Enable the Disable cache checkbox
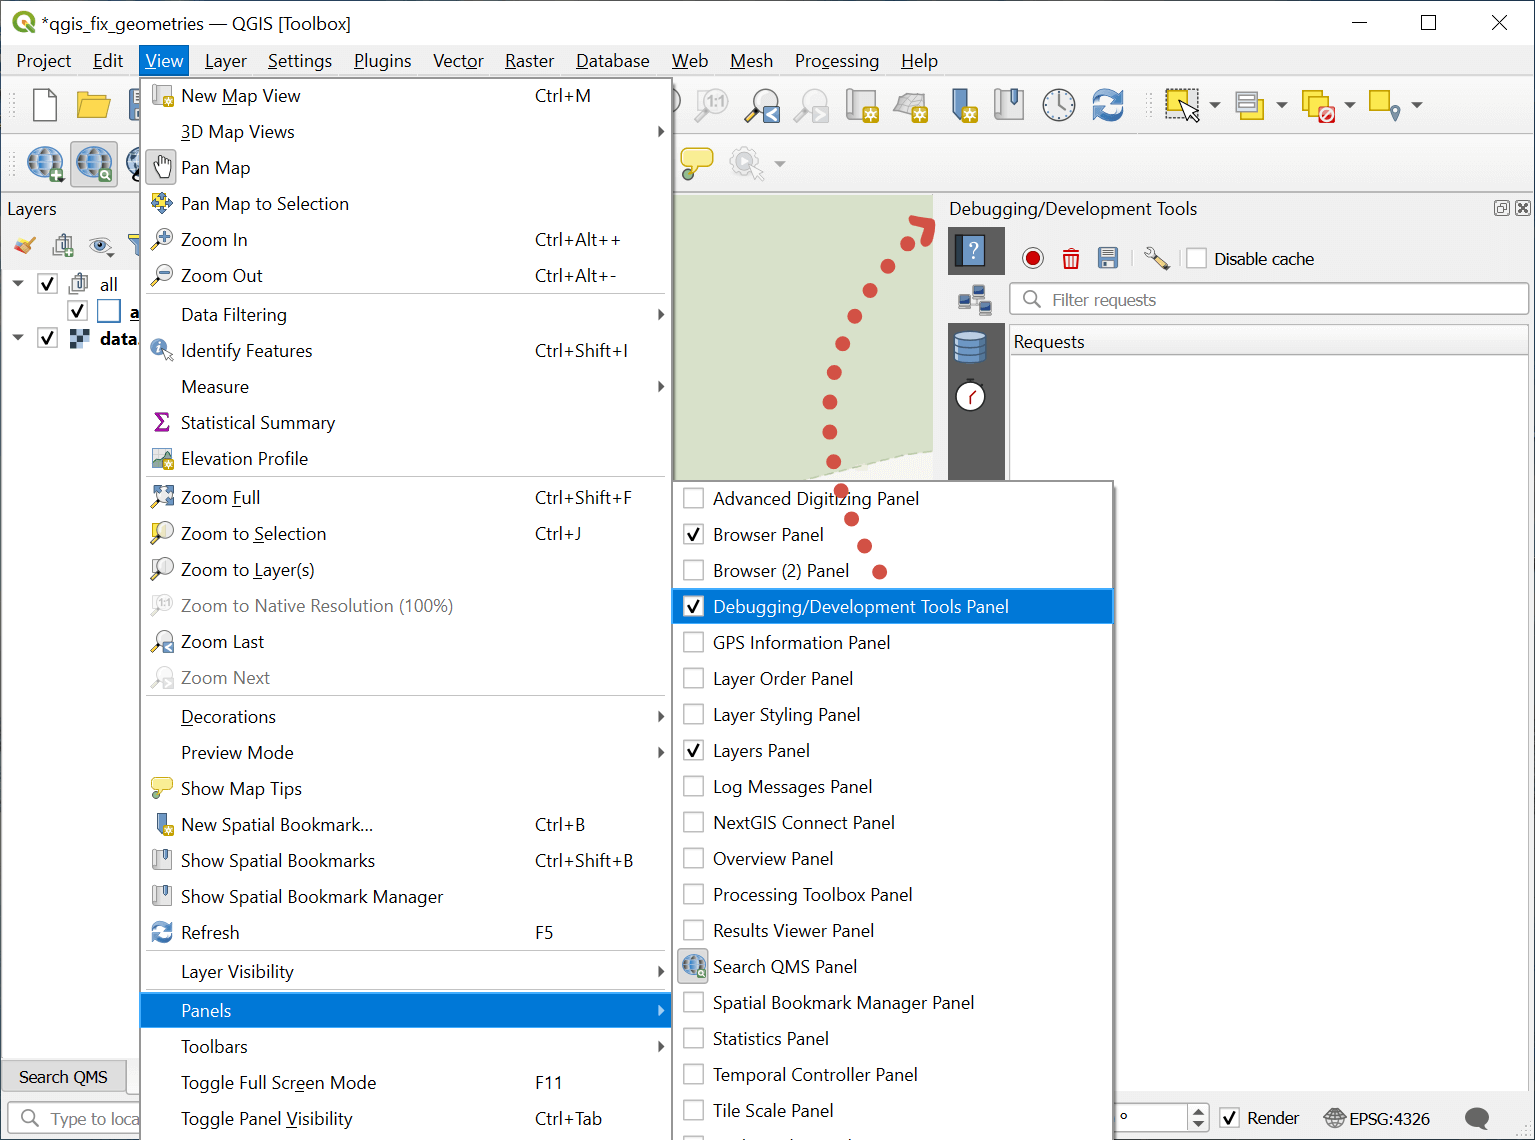 [1196, 259]
